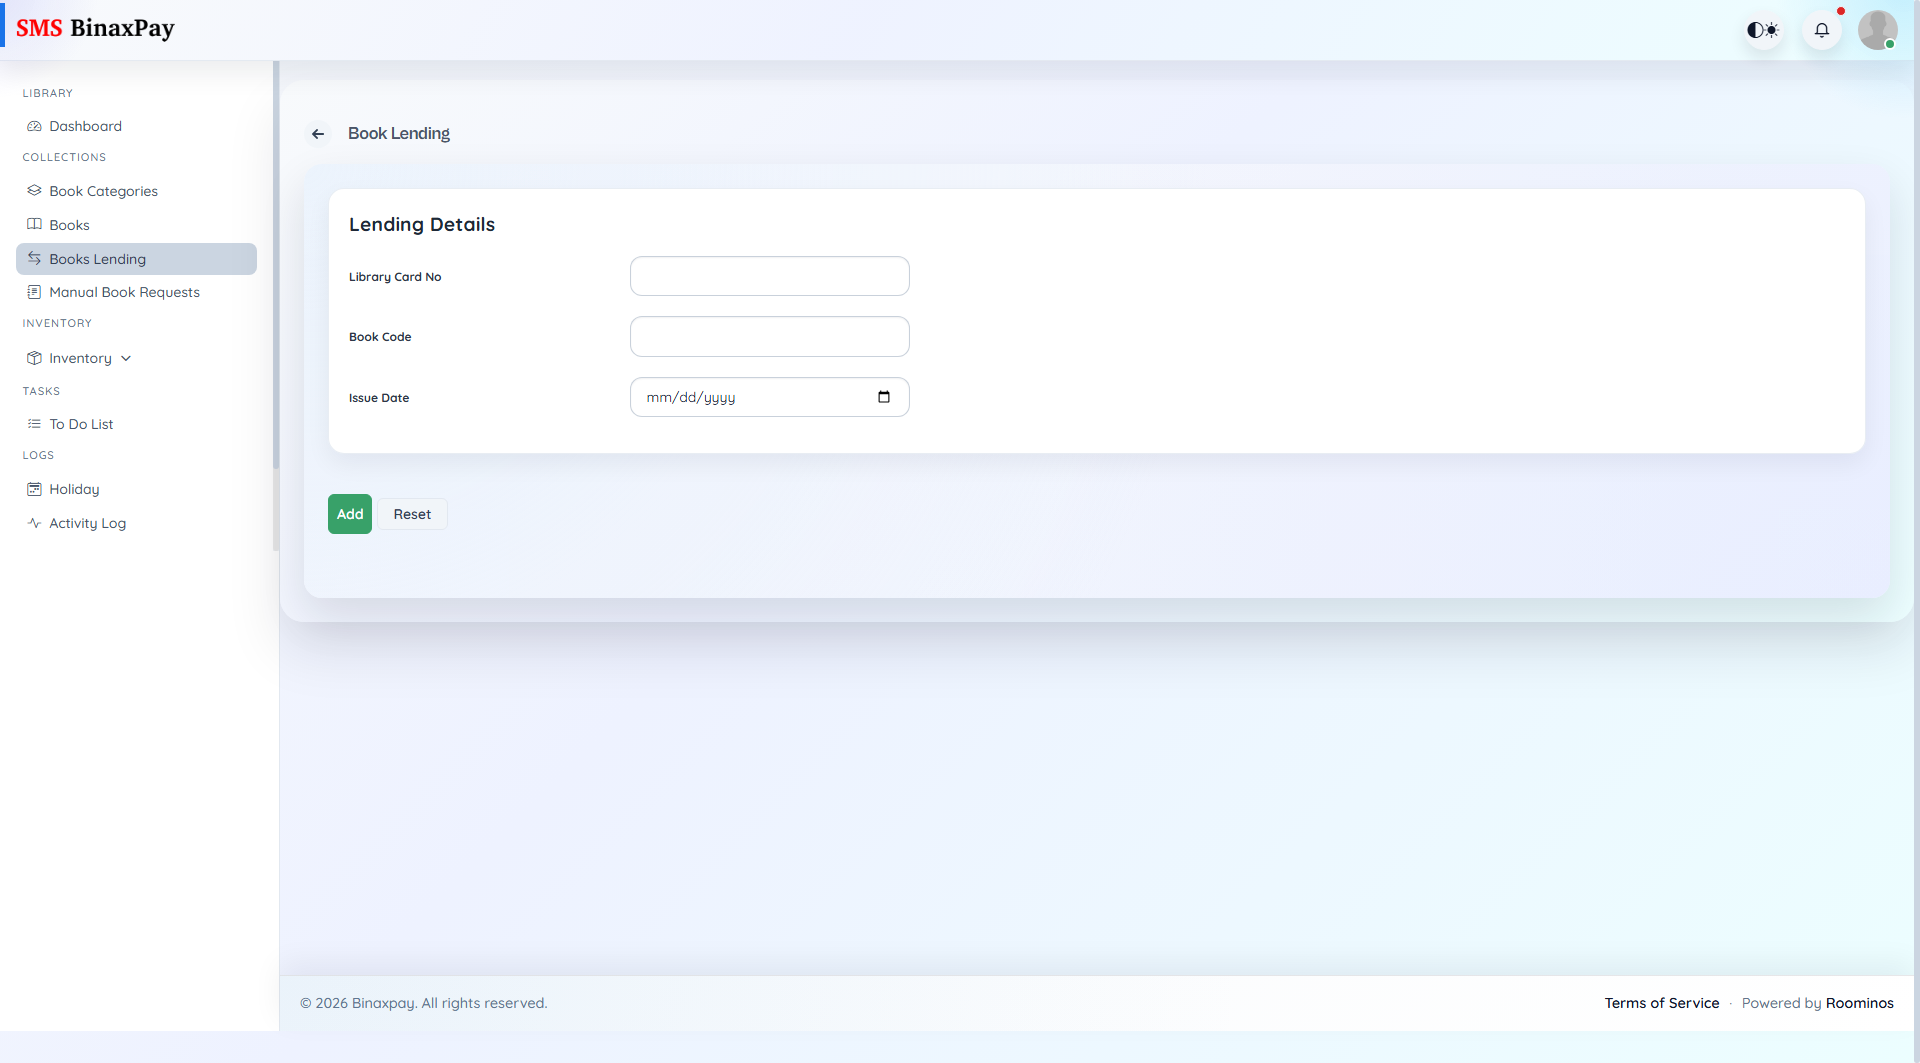The width and height of the screenshot is (1920, 1063).
Task: Select the Manual Book Requests icon
Action: click(x=33, y=292)
